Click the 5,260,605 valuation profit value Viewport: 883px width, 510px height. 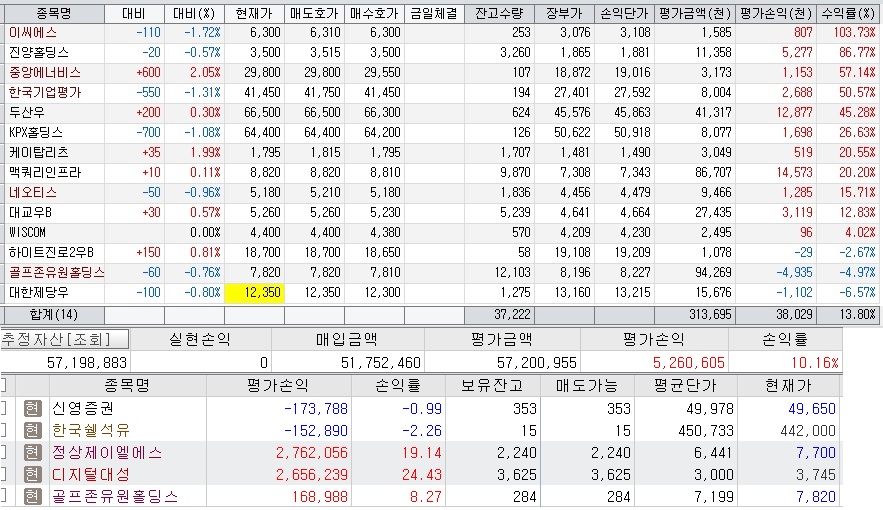(x=689, y=363)
